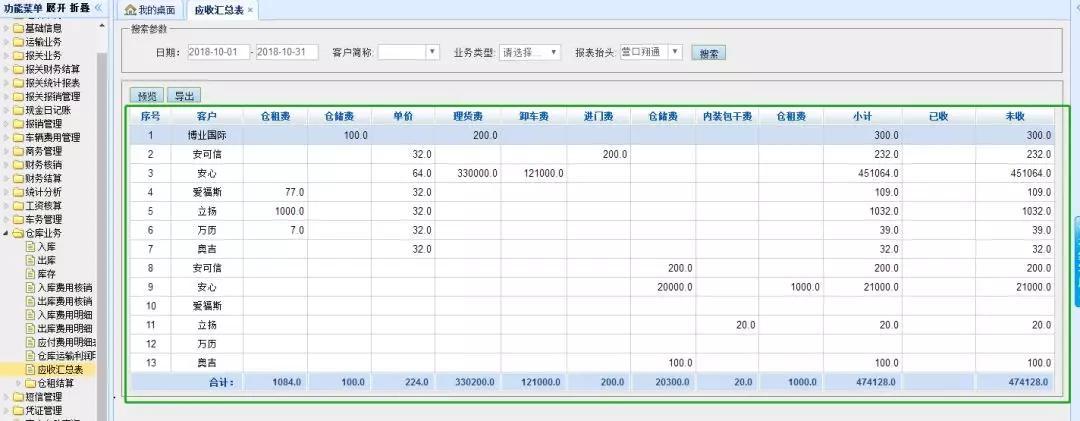Image resolution: width=1080 pixels, height=421 pixels.
Task: Click the 统计分析 folder icon
Action: click(18, 192)
